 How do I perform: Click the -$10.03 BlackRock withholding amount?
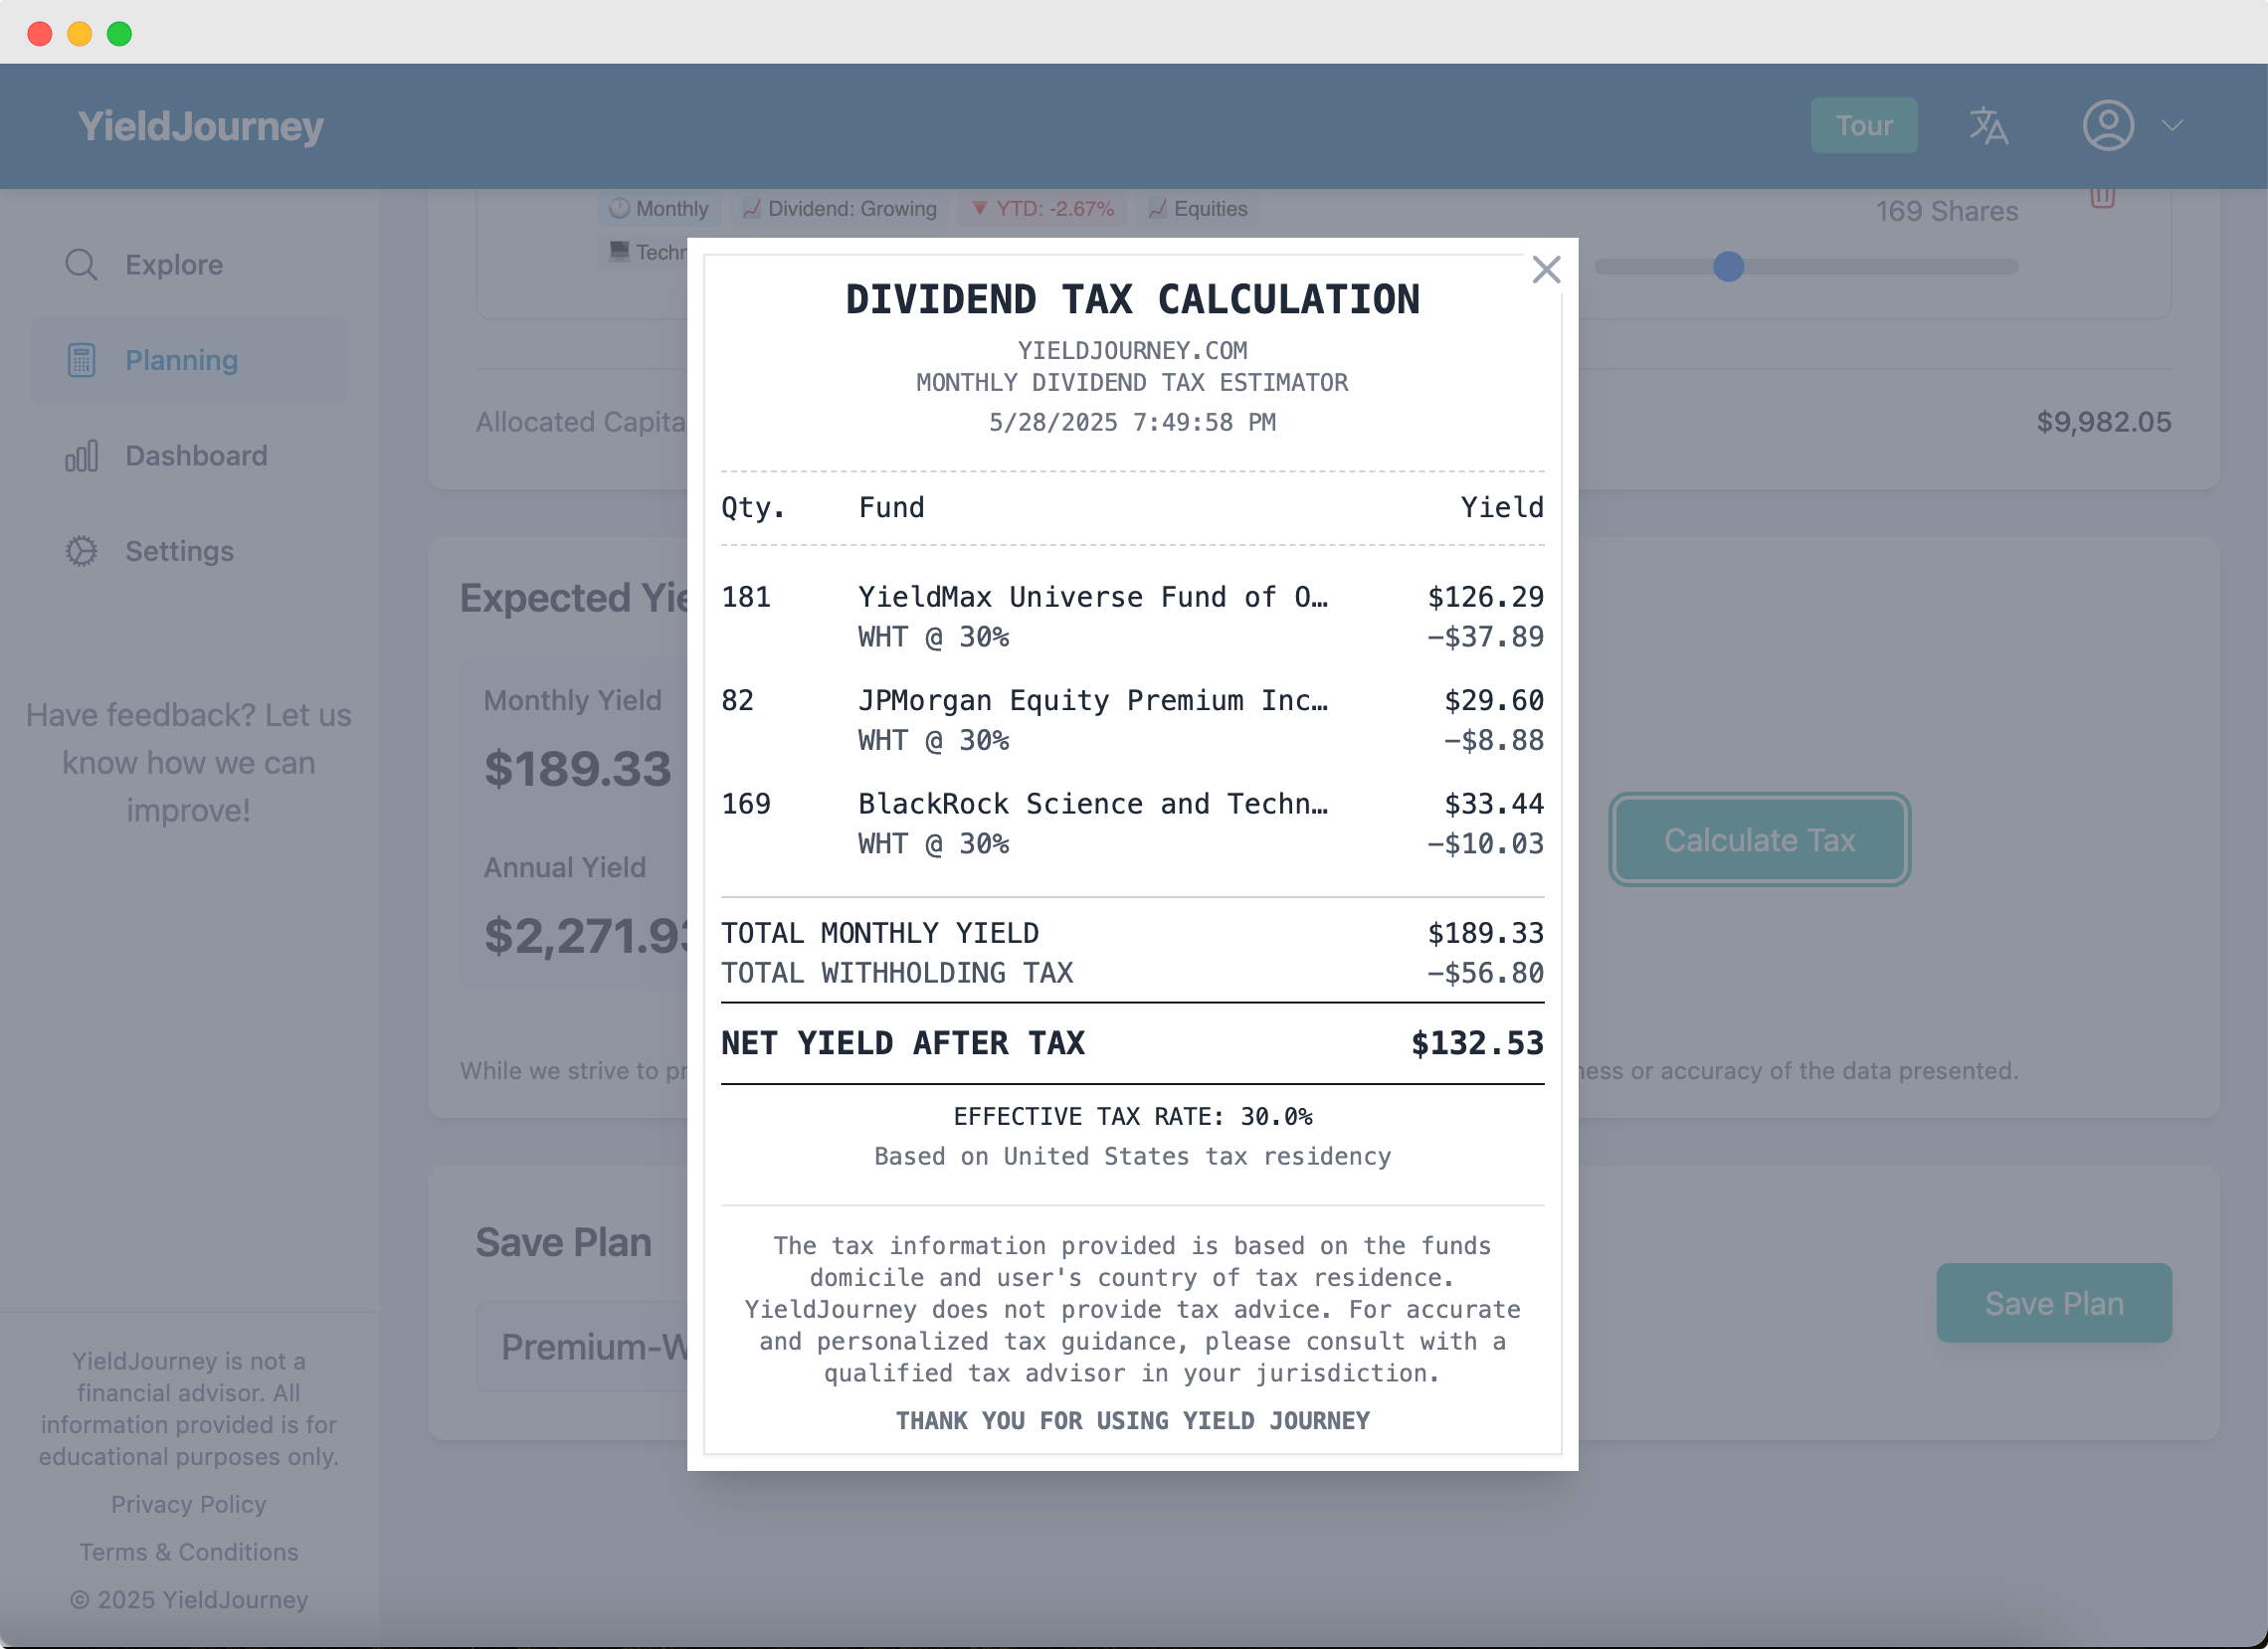coord(1485,843)
